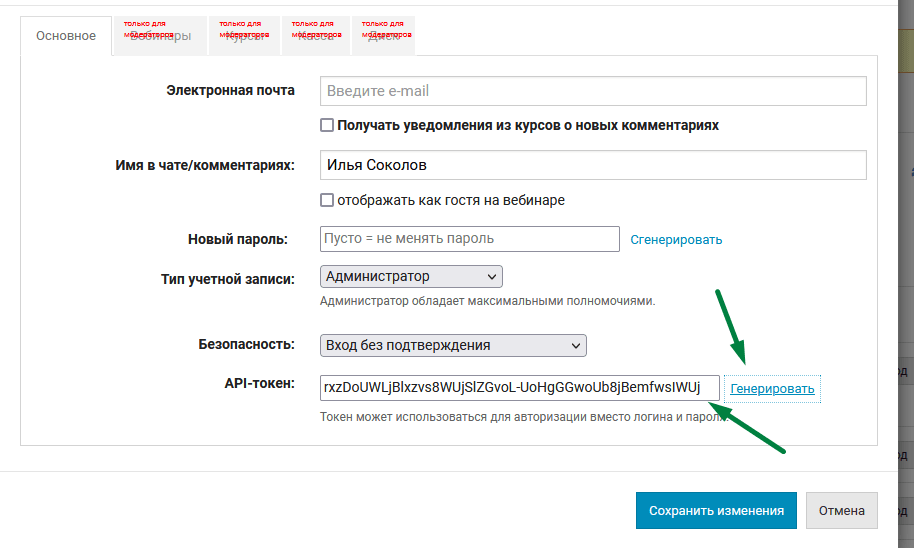Click the Сгенерировать password link
Screen dimensions: 914x548
click(676, 240)
